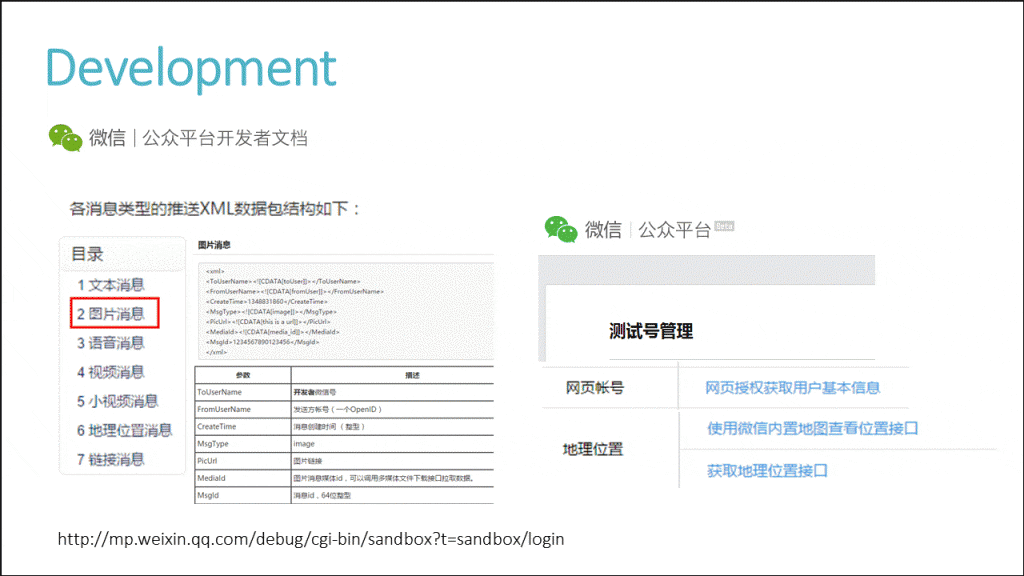Select 2 图片消息 in the contents list

pos(110,313)
